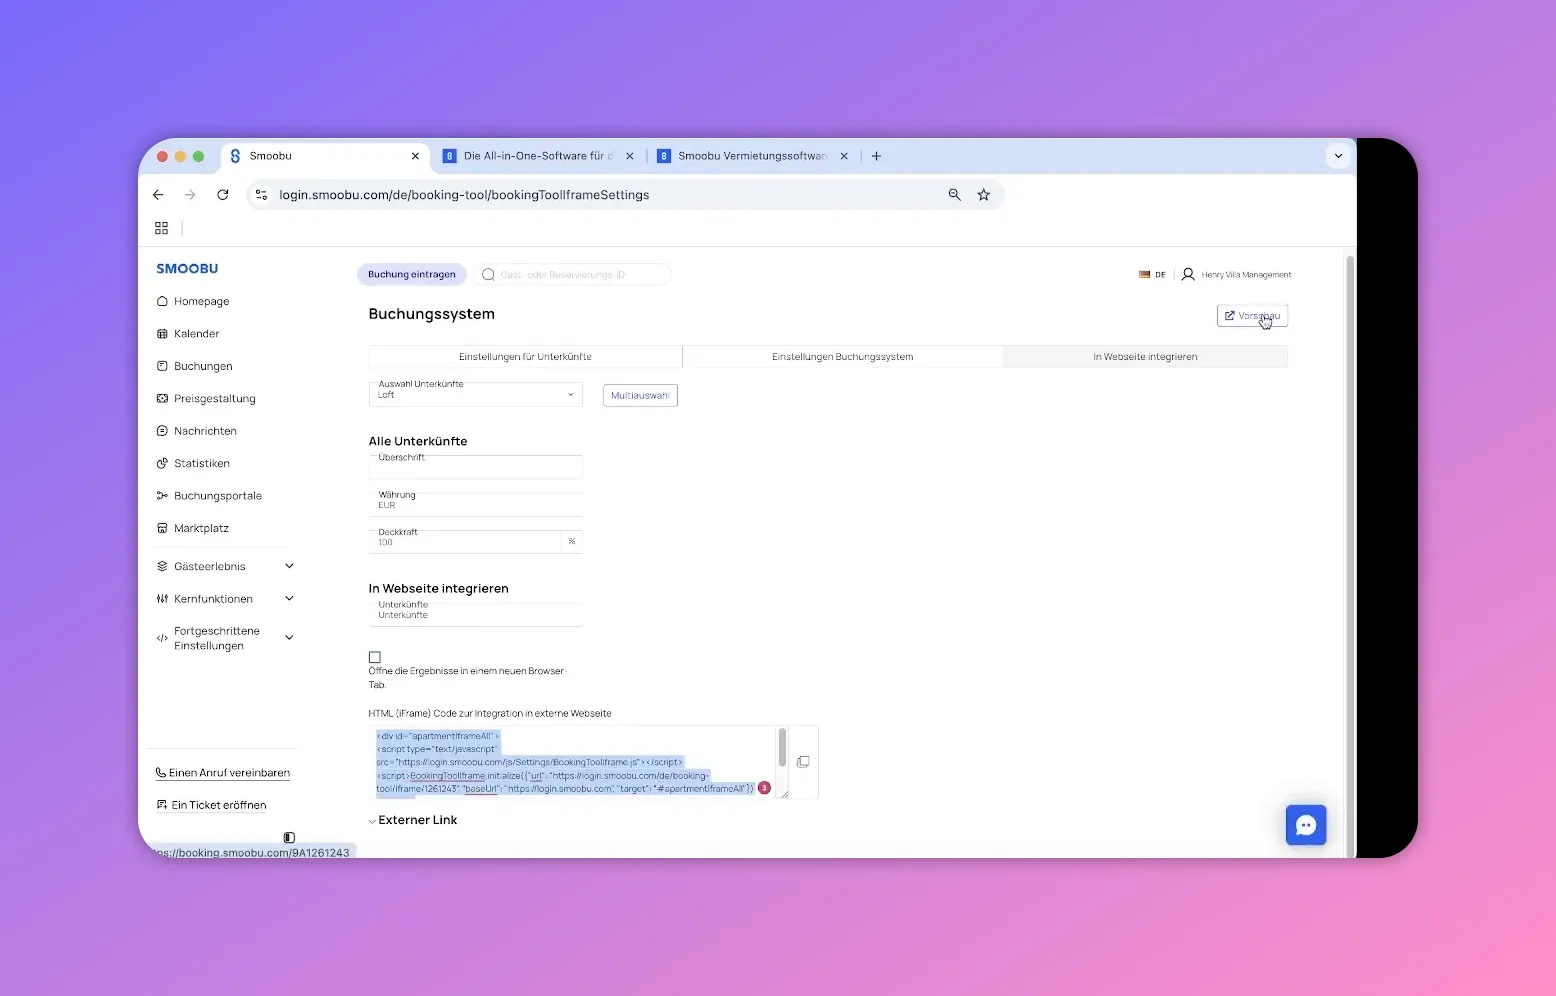The height and width of the screenshot is (996, 1556).
Task: Click the browser forward arrow
Action: click(x=190, y=195)
